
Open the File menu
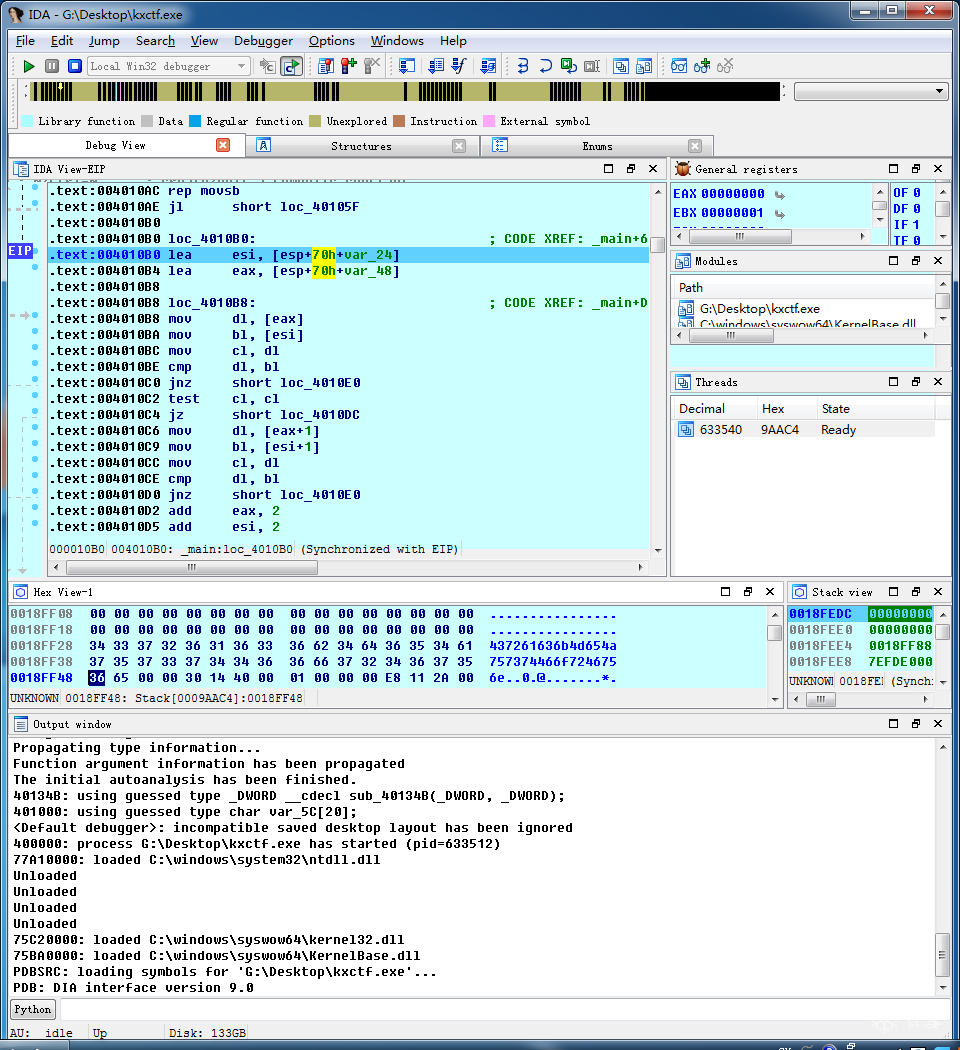(25, 41)
